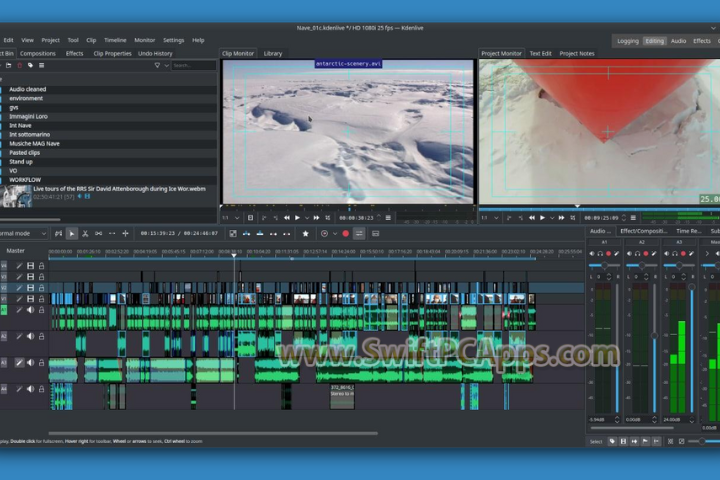720x480 pixels.
Task: Toggle lock on track A4
Action: click(x=41, y=389)
